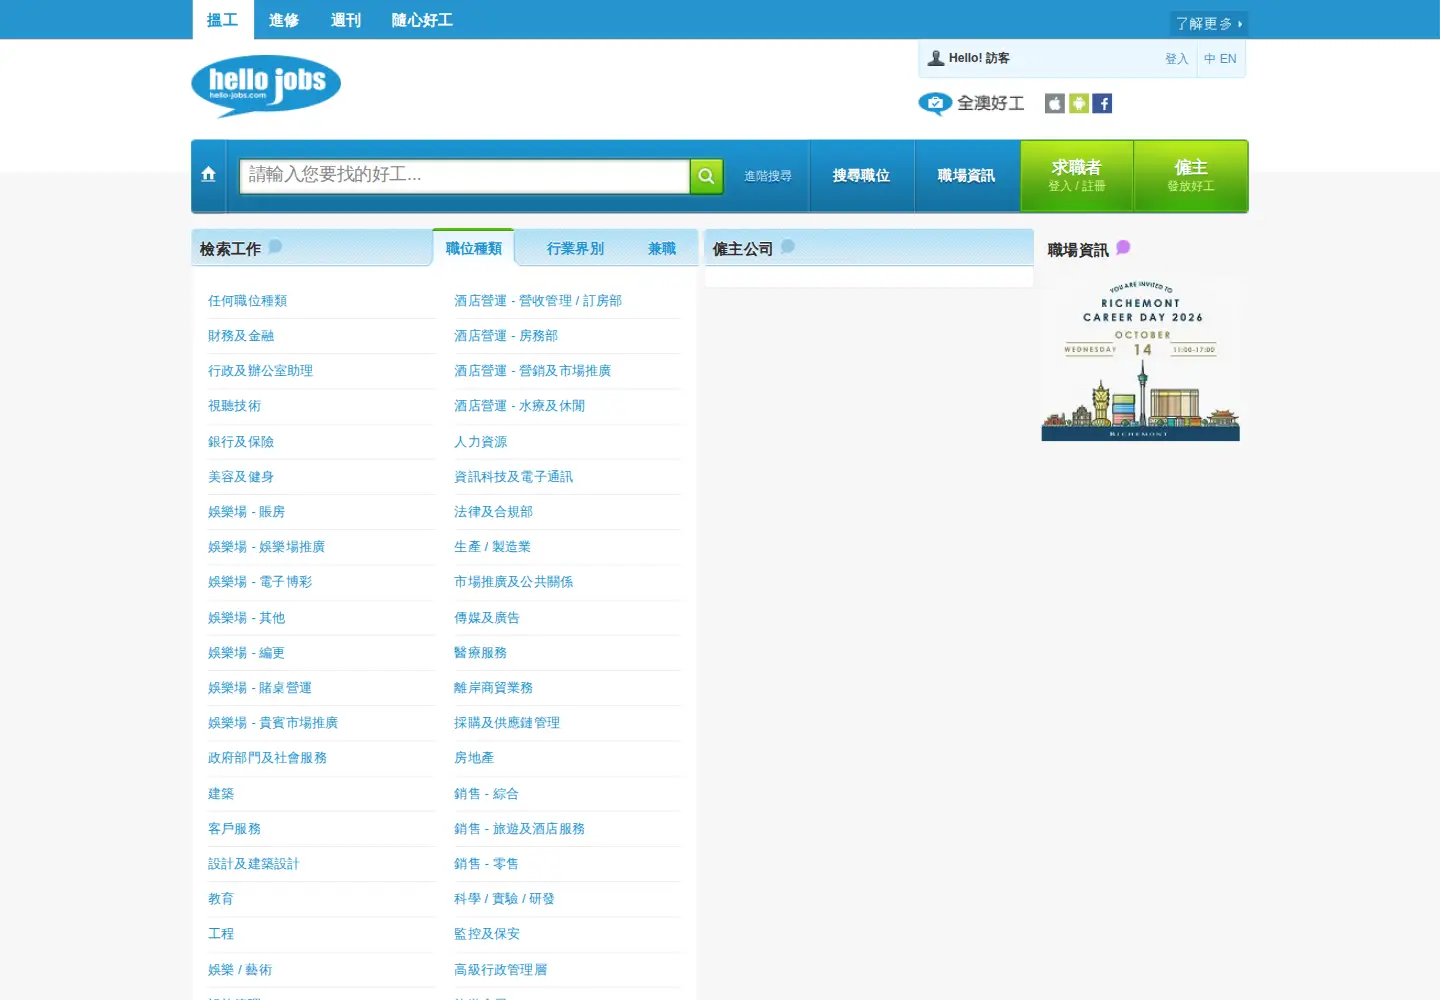Select the 資訊科技及電子通訊 category
1440x1000 pixels.
514,477
